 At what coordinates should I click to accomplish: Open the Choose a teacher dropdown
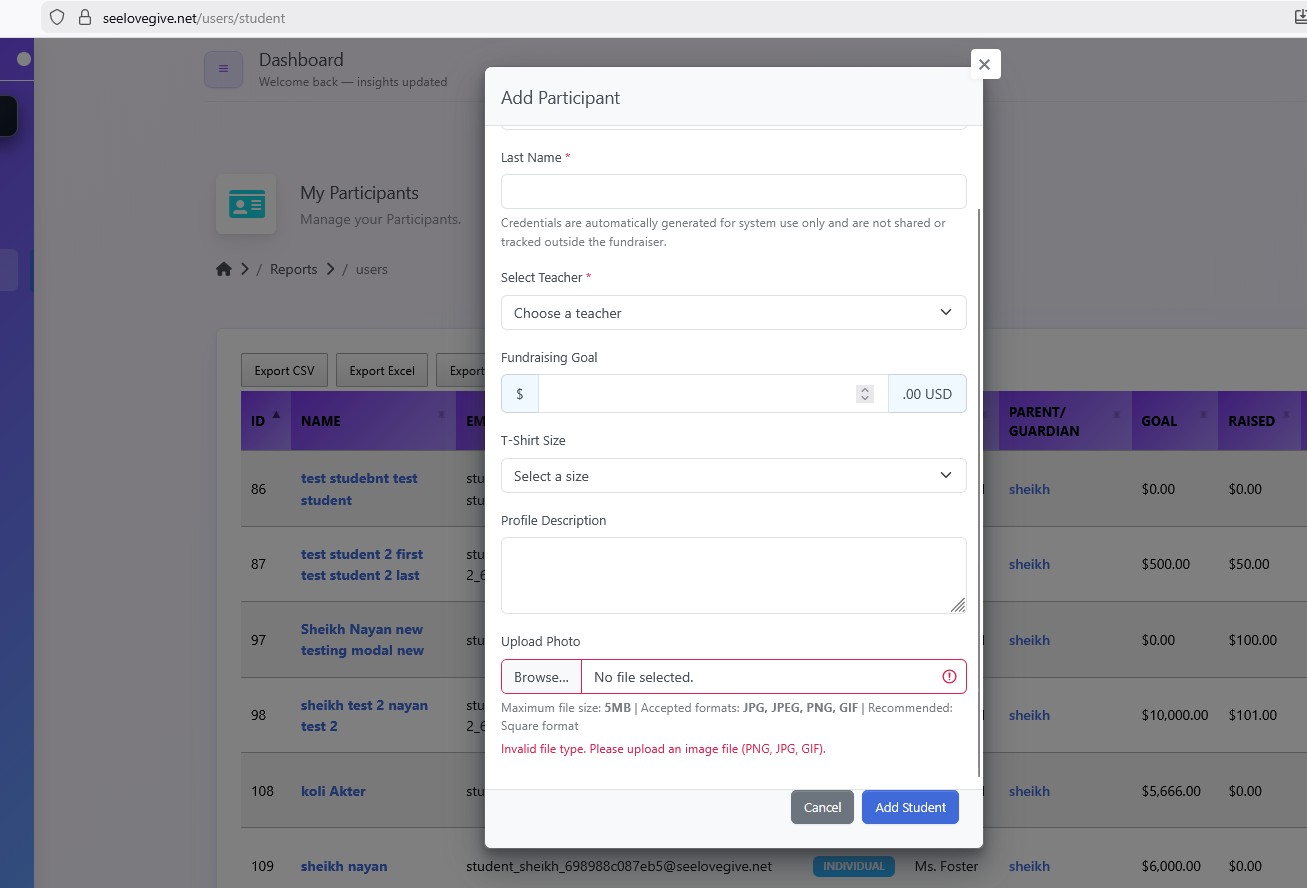(733, 313)
